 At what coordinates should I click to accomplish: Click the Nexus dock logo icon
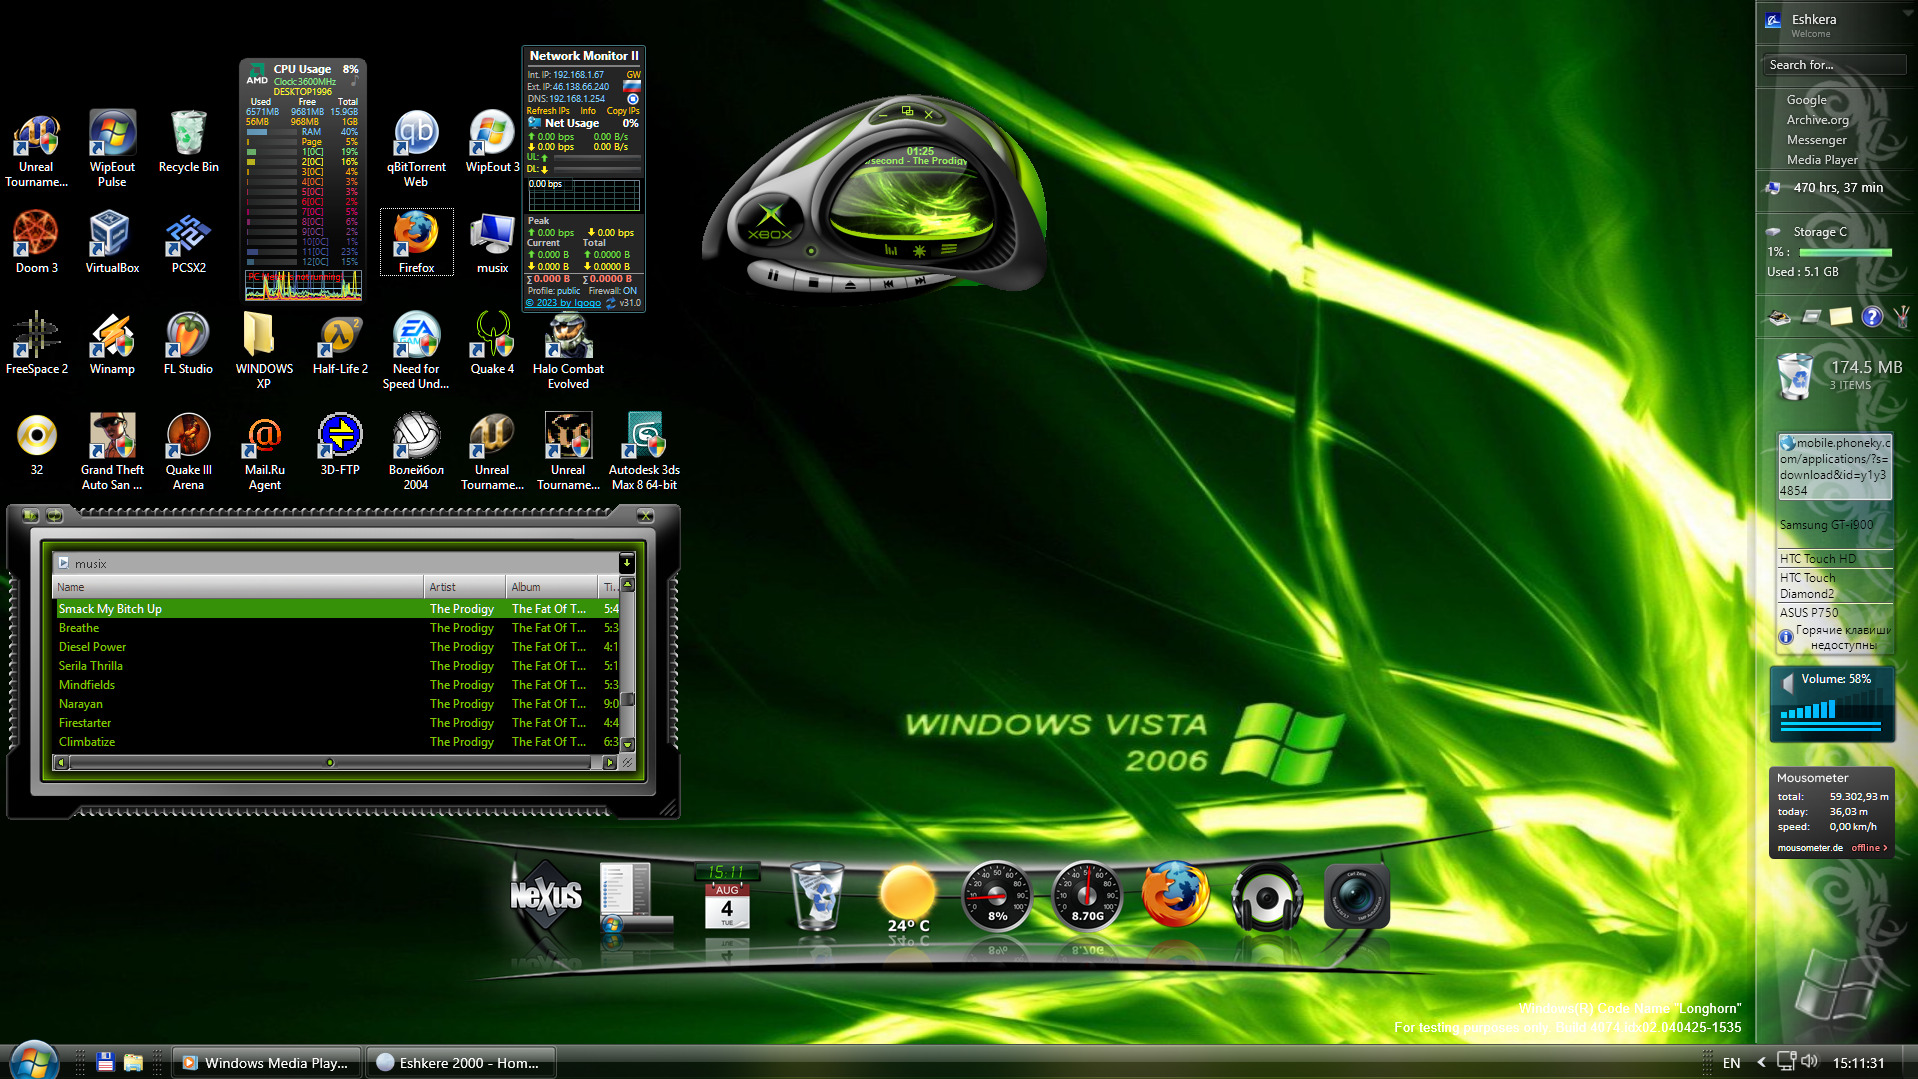pyautogui.click(x=546, y=895)
